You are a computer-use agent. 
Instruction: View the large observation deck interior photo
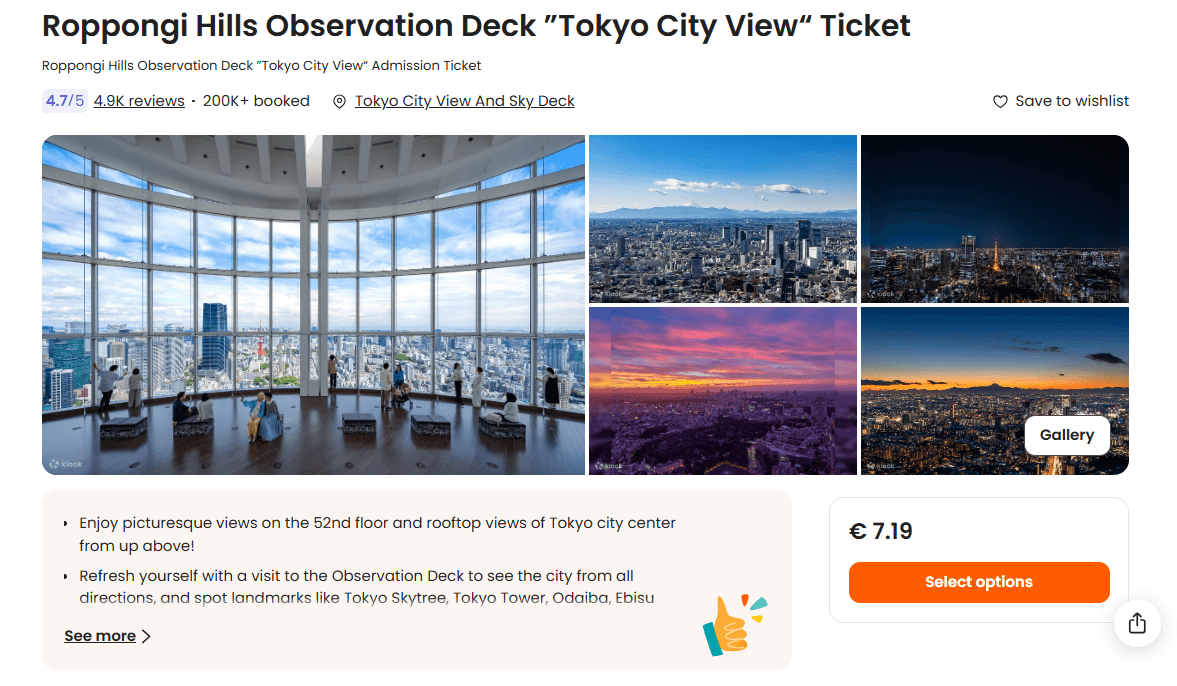pyautogui.click(x=313, y=304)
